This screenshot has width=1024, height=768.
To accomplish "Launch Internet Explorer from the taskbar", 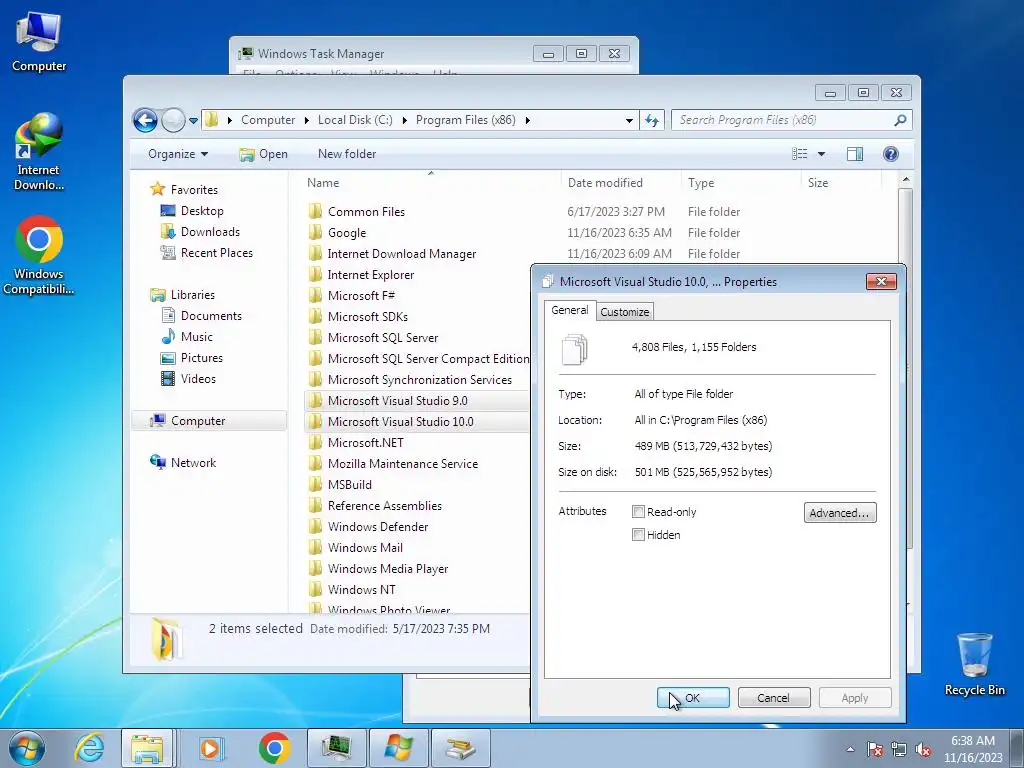I will click(88, 748).
